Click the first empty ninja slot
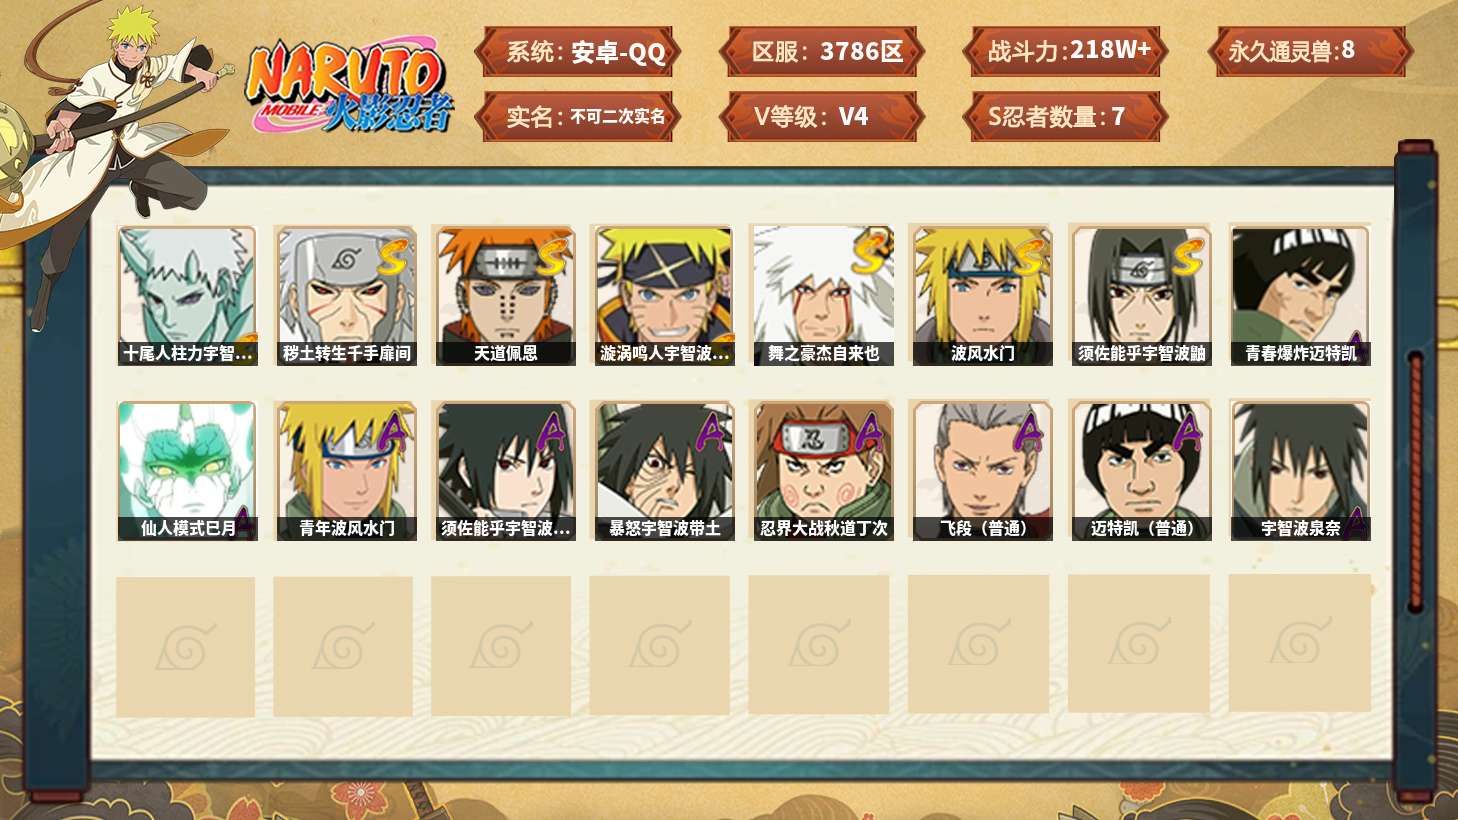Viewport: 1458px width, 820px height. 186,646
